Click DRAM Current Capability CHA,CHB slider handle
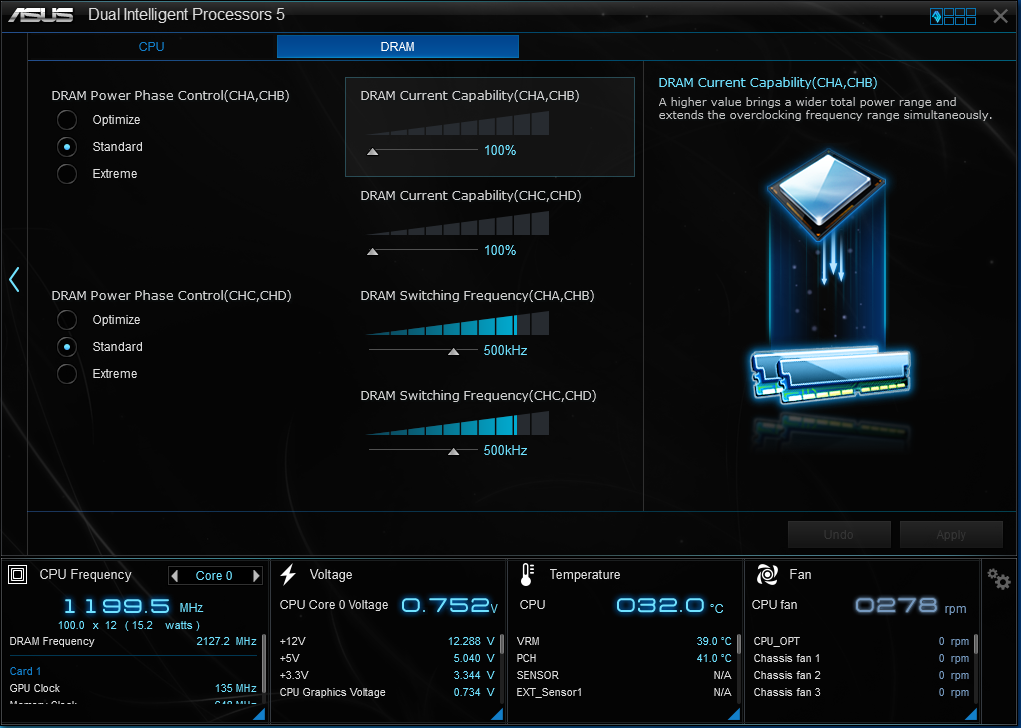This screenshot has height=728, width=1021. pos(372,152)
